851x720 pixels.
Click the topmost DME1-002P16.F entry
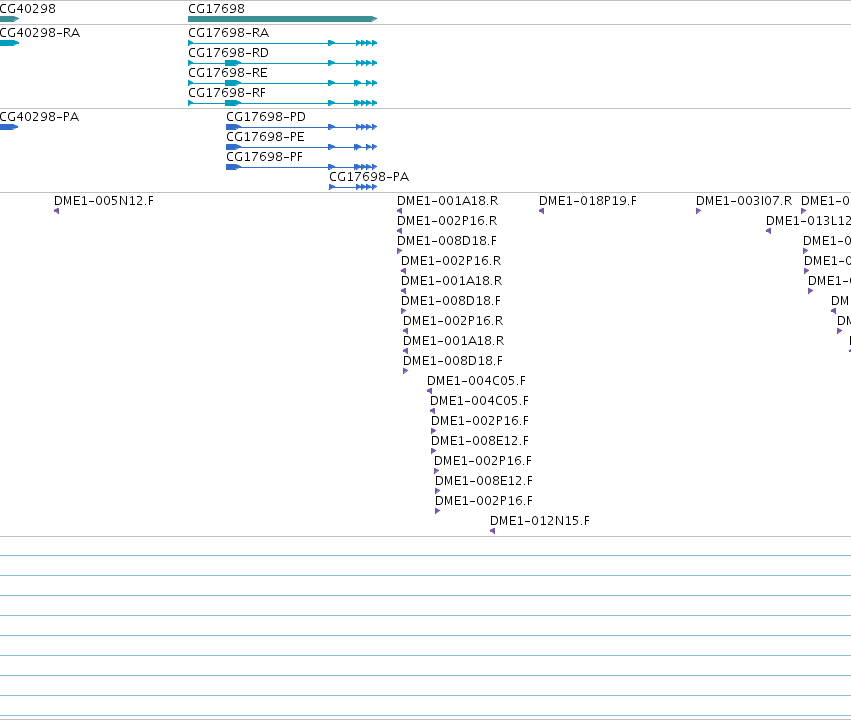(x=480, y=421)
